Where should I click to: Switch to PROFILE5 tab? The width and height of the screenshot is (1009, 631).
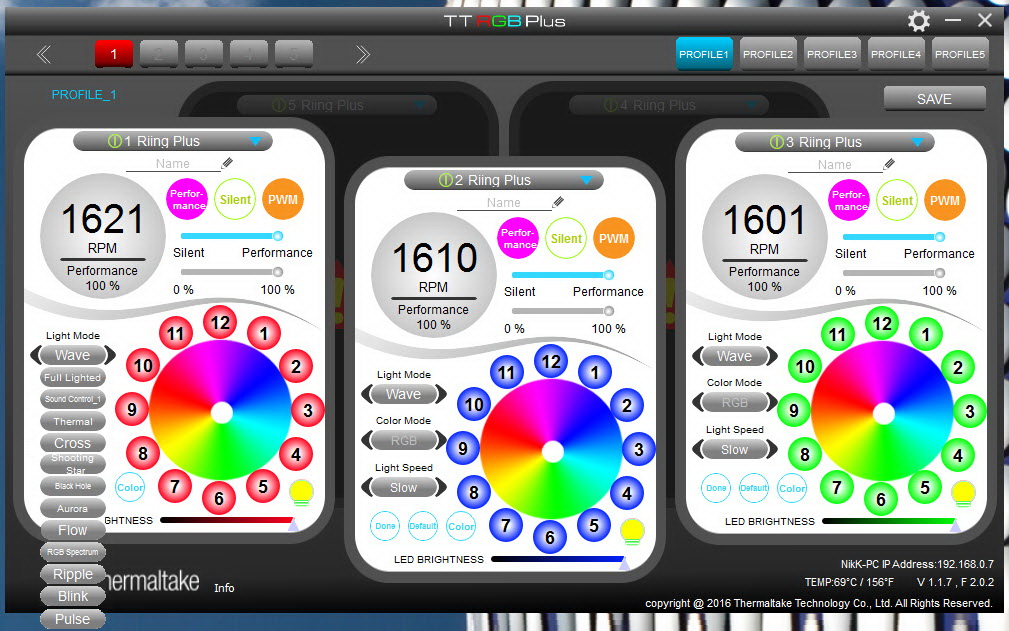(x=959, y=54)
